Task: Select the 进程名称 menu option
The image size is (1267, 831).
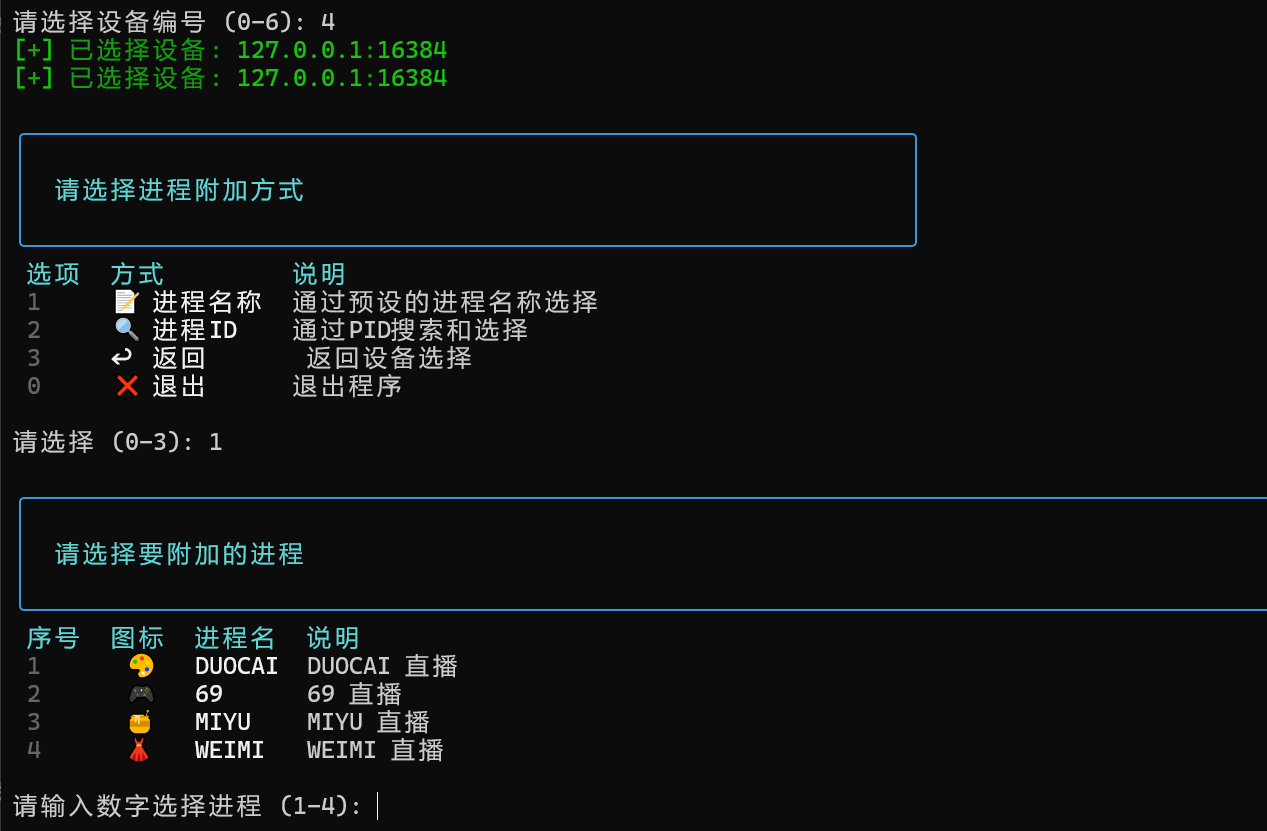Action: [206, 302]
